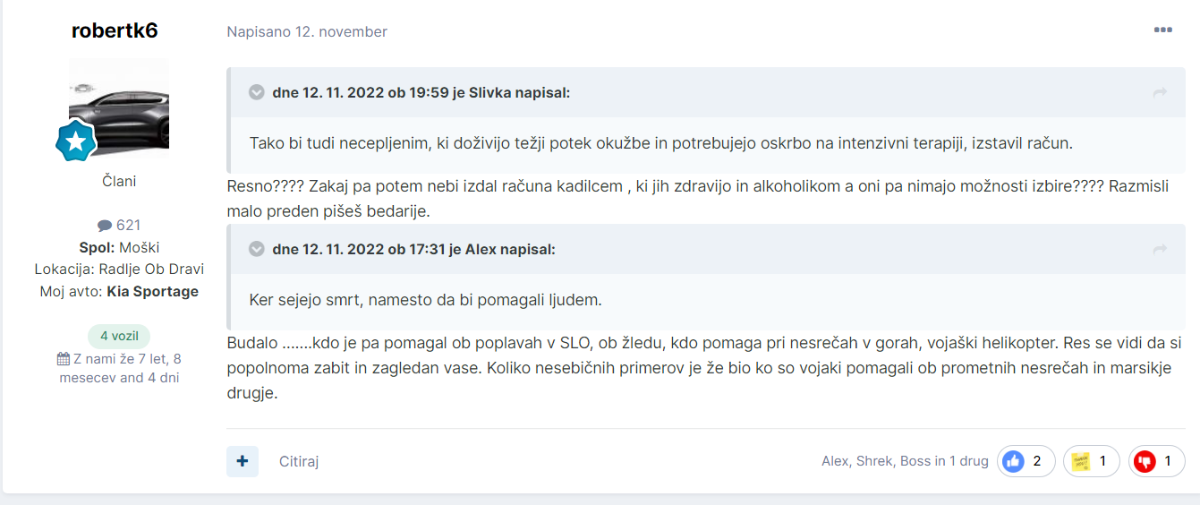Viewport: 1200px width, 505px height.
Task: Click the Napisano 12. november timestamp
Action: pyautogui.click(x=307, y=32)
